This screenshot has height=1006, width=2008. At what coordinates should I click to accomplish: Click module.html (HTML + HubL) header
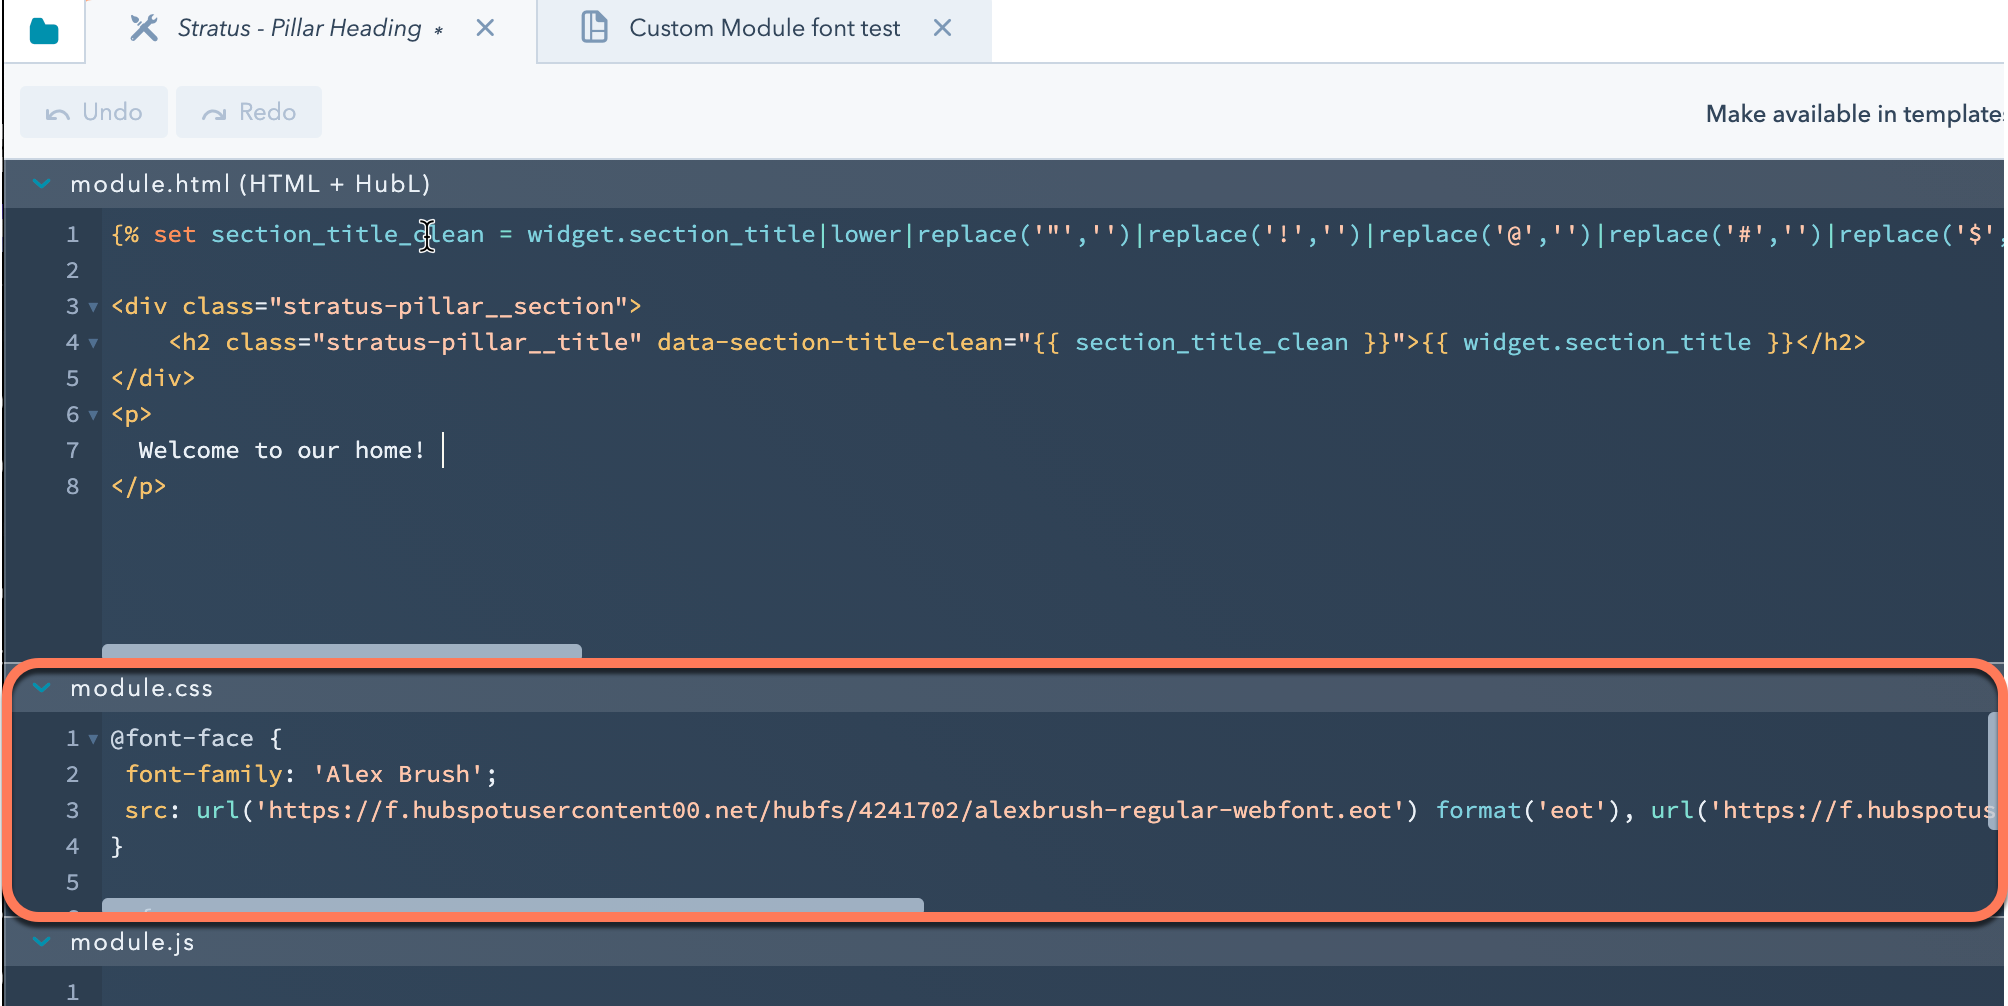click(250, 184)
